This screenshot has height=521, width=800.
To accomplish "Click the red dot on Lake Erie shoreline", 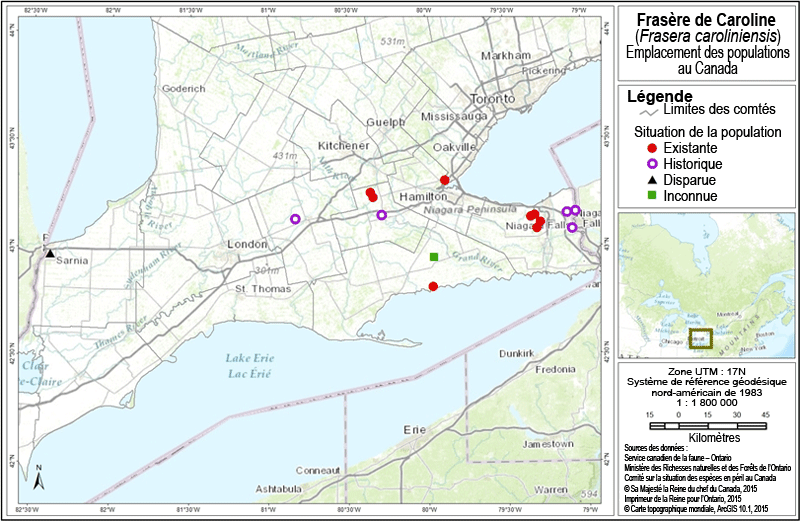I will 433,287.
